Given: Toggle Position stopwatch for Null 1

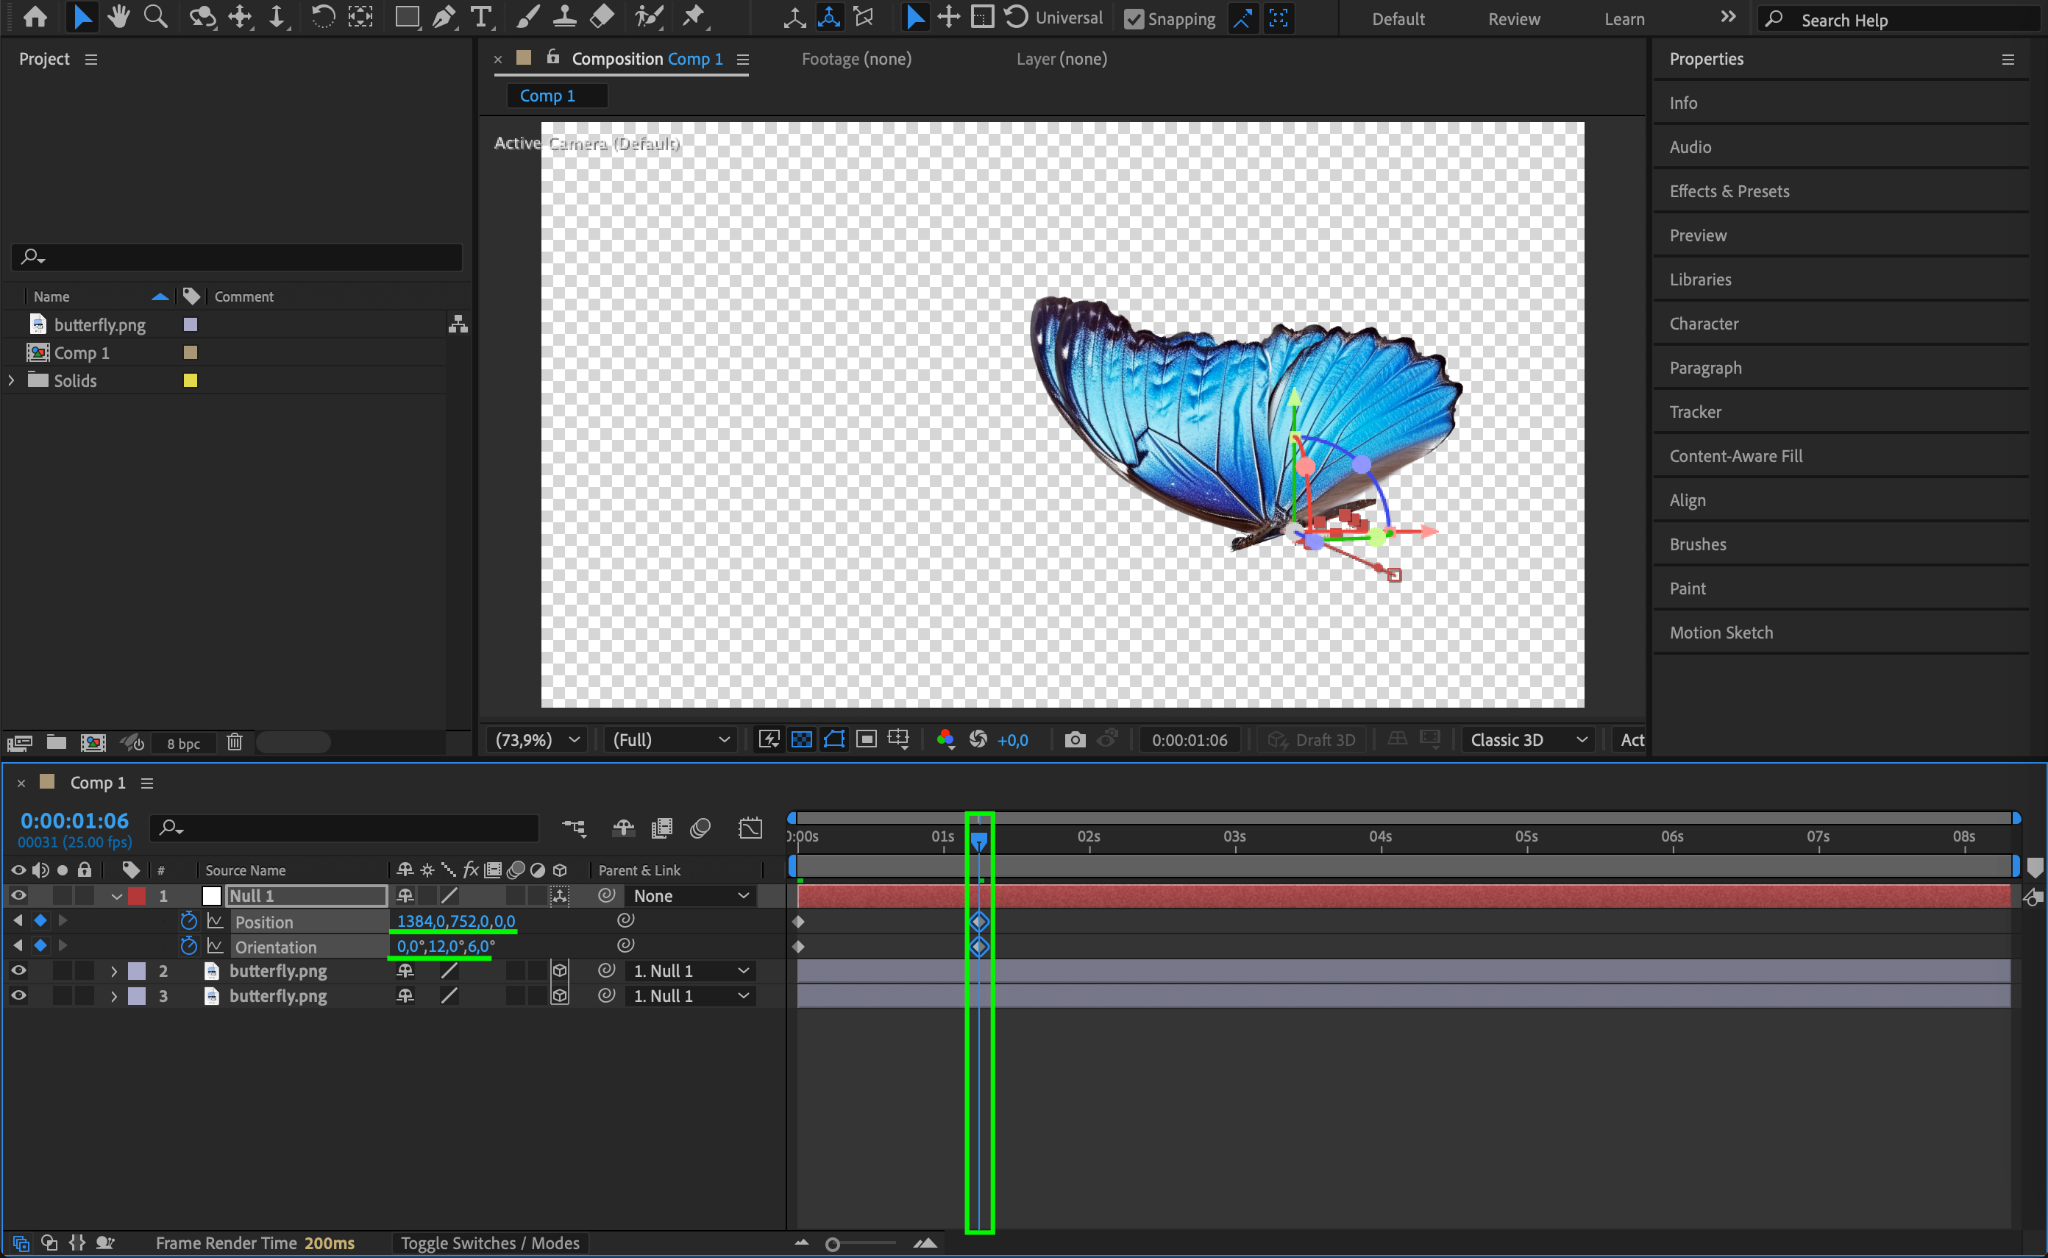Looking at the screenshot, I should point(188,921).
